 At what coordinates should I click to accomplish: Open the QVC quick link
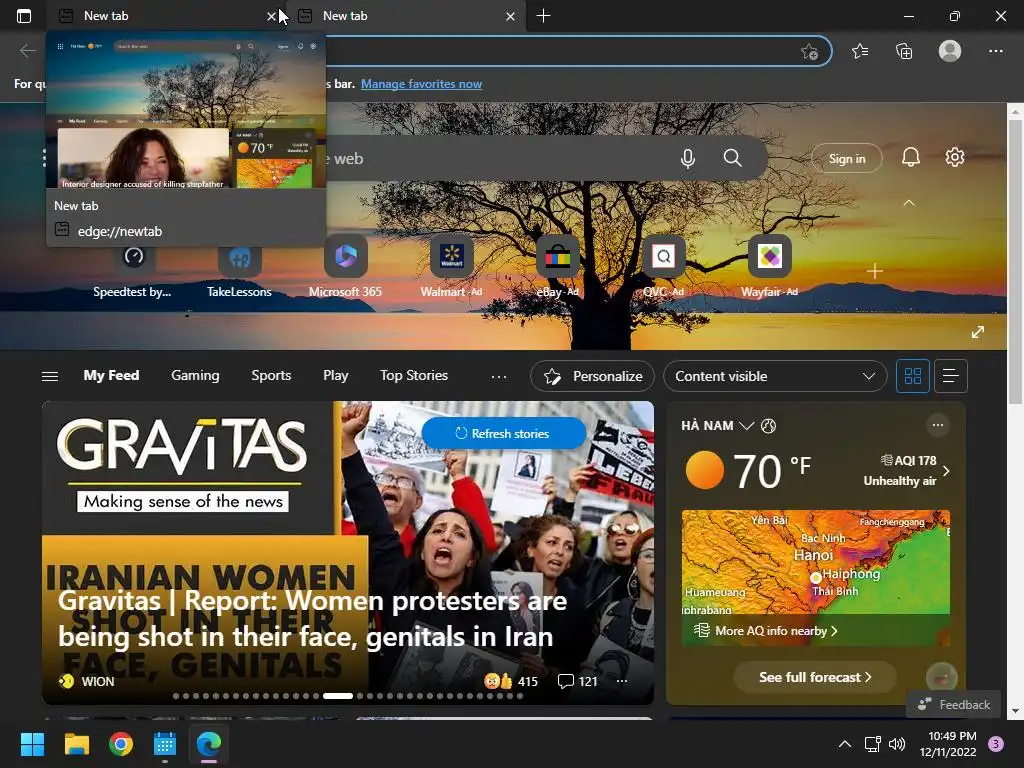pyautogui.click(x=664, y=256)
